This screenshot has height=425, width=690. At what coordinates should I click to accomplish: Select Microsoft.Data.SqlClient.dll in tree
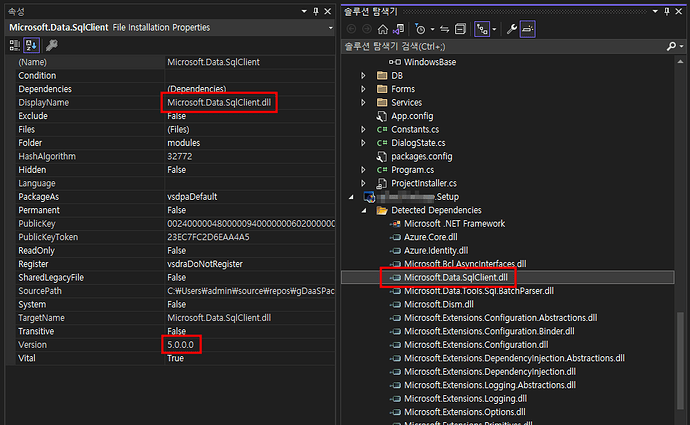pos(456,278)
